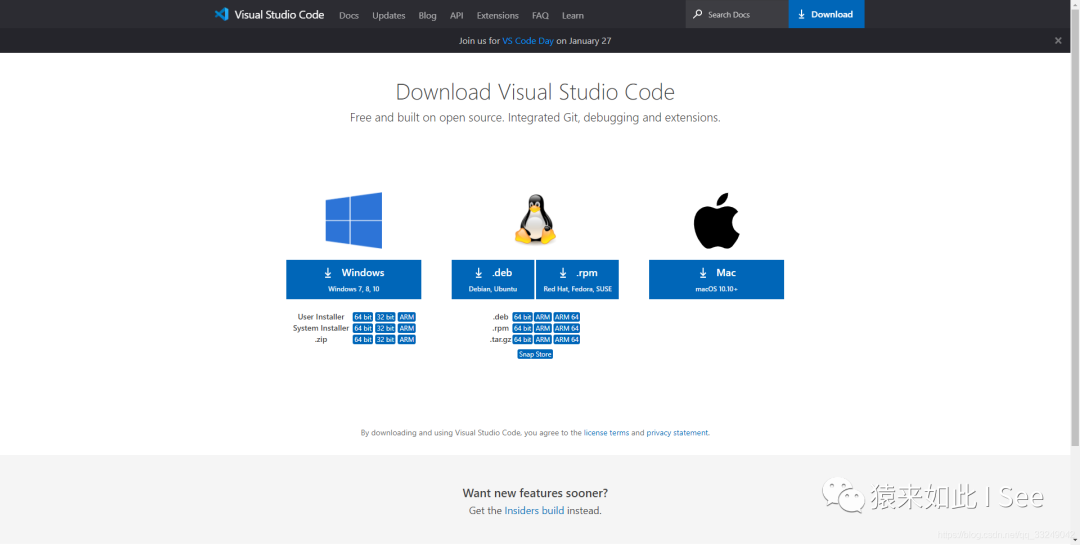
Task: Select Windows System Installer 32 bit
Action: [x=385, y=329]
